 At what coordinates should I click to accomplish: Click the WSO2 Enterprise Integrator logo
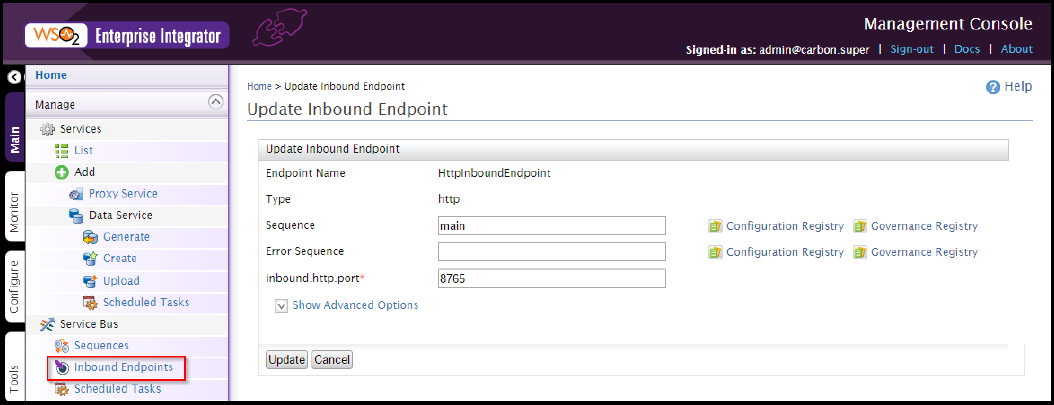pos(126,36)
